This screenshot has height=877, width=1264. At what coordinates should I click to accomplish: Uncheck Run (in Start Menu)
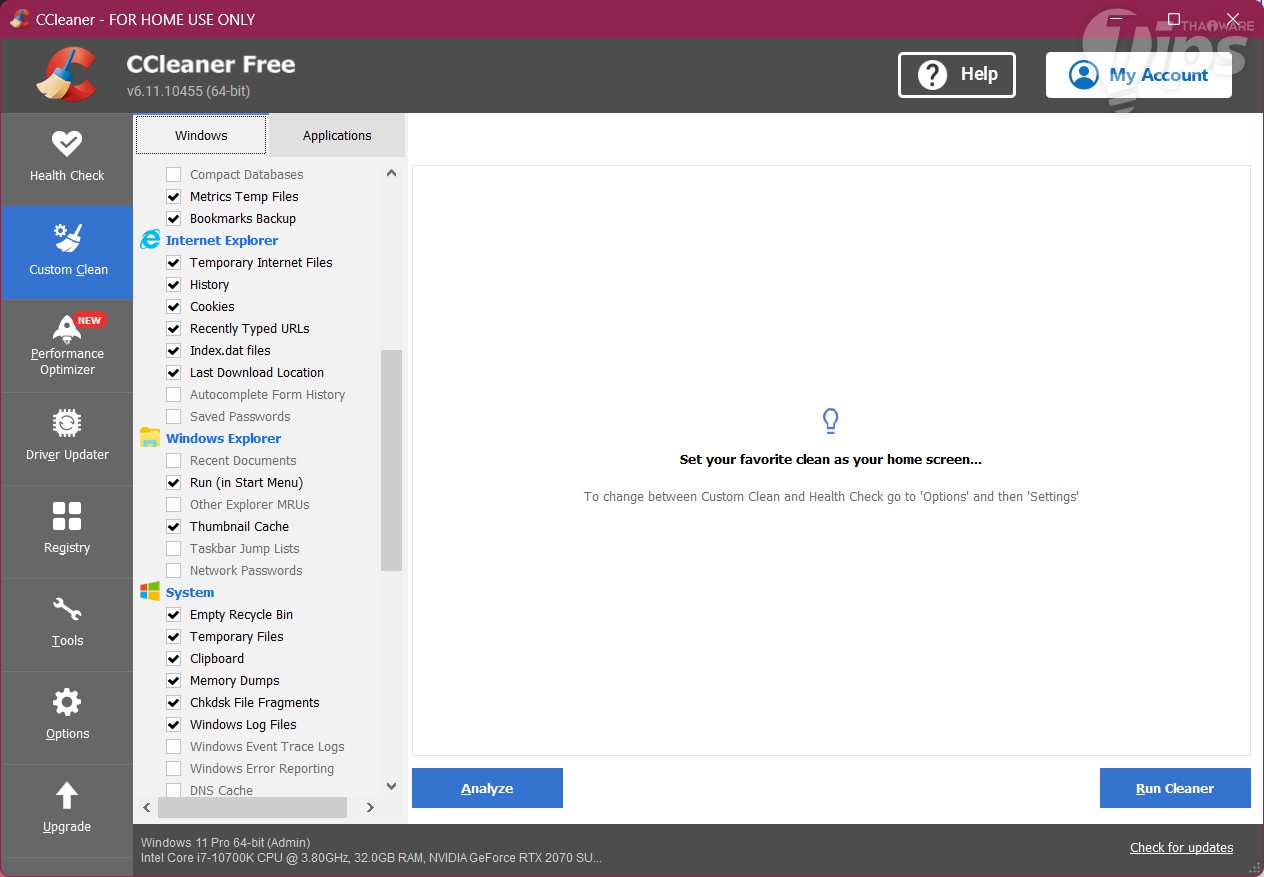174,482
